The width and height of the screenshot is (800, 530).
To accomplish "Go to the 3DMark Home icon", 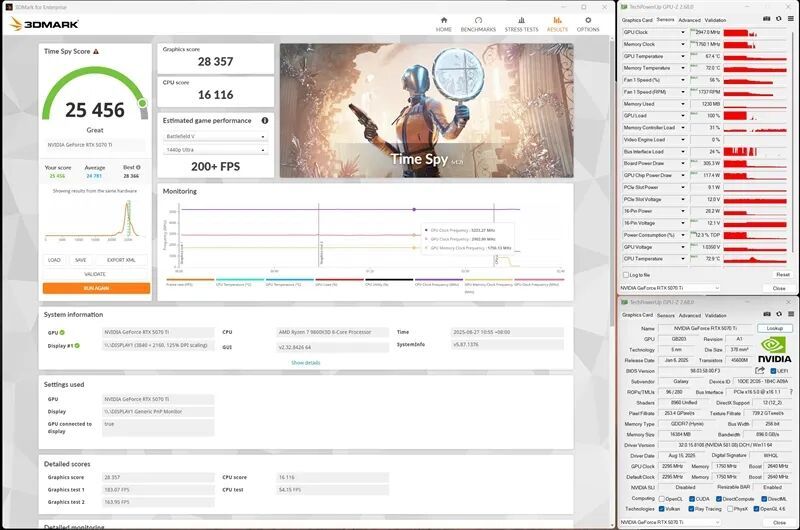I will point(443,20).
